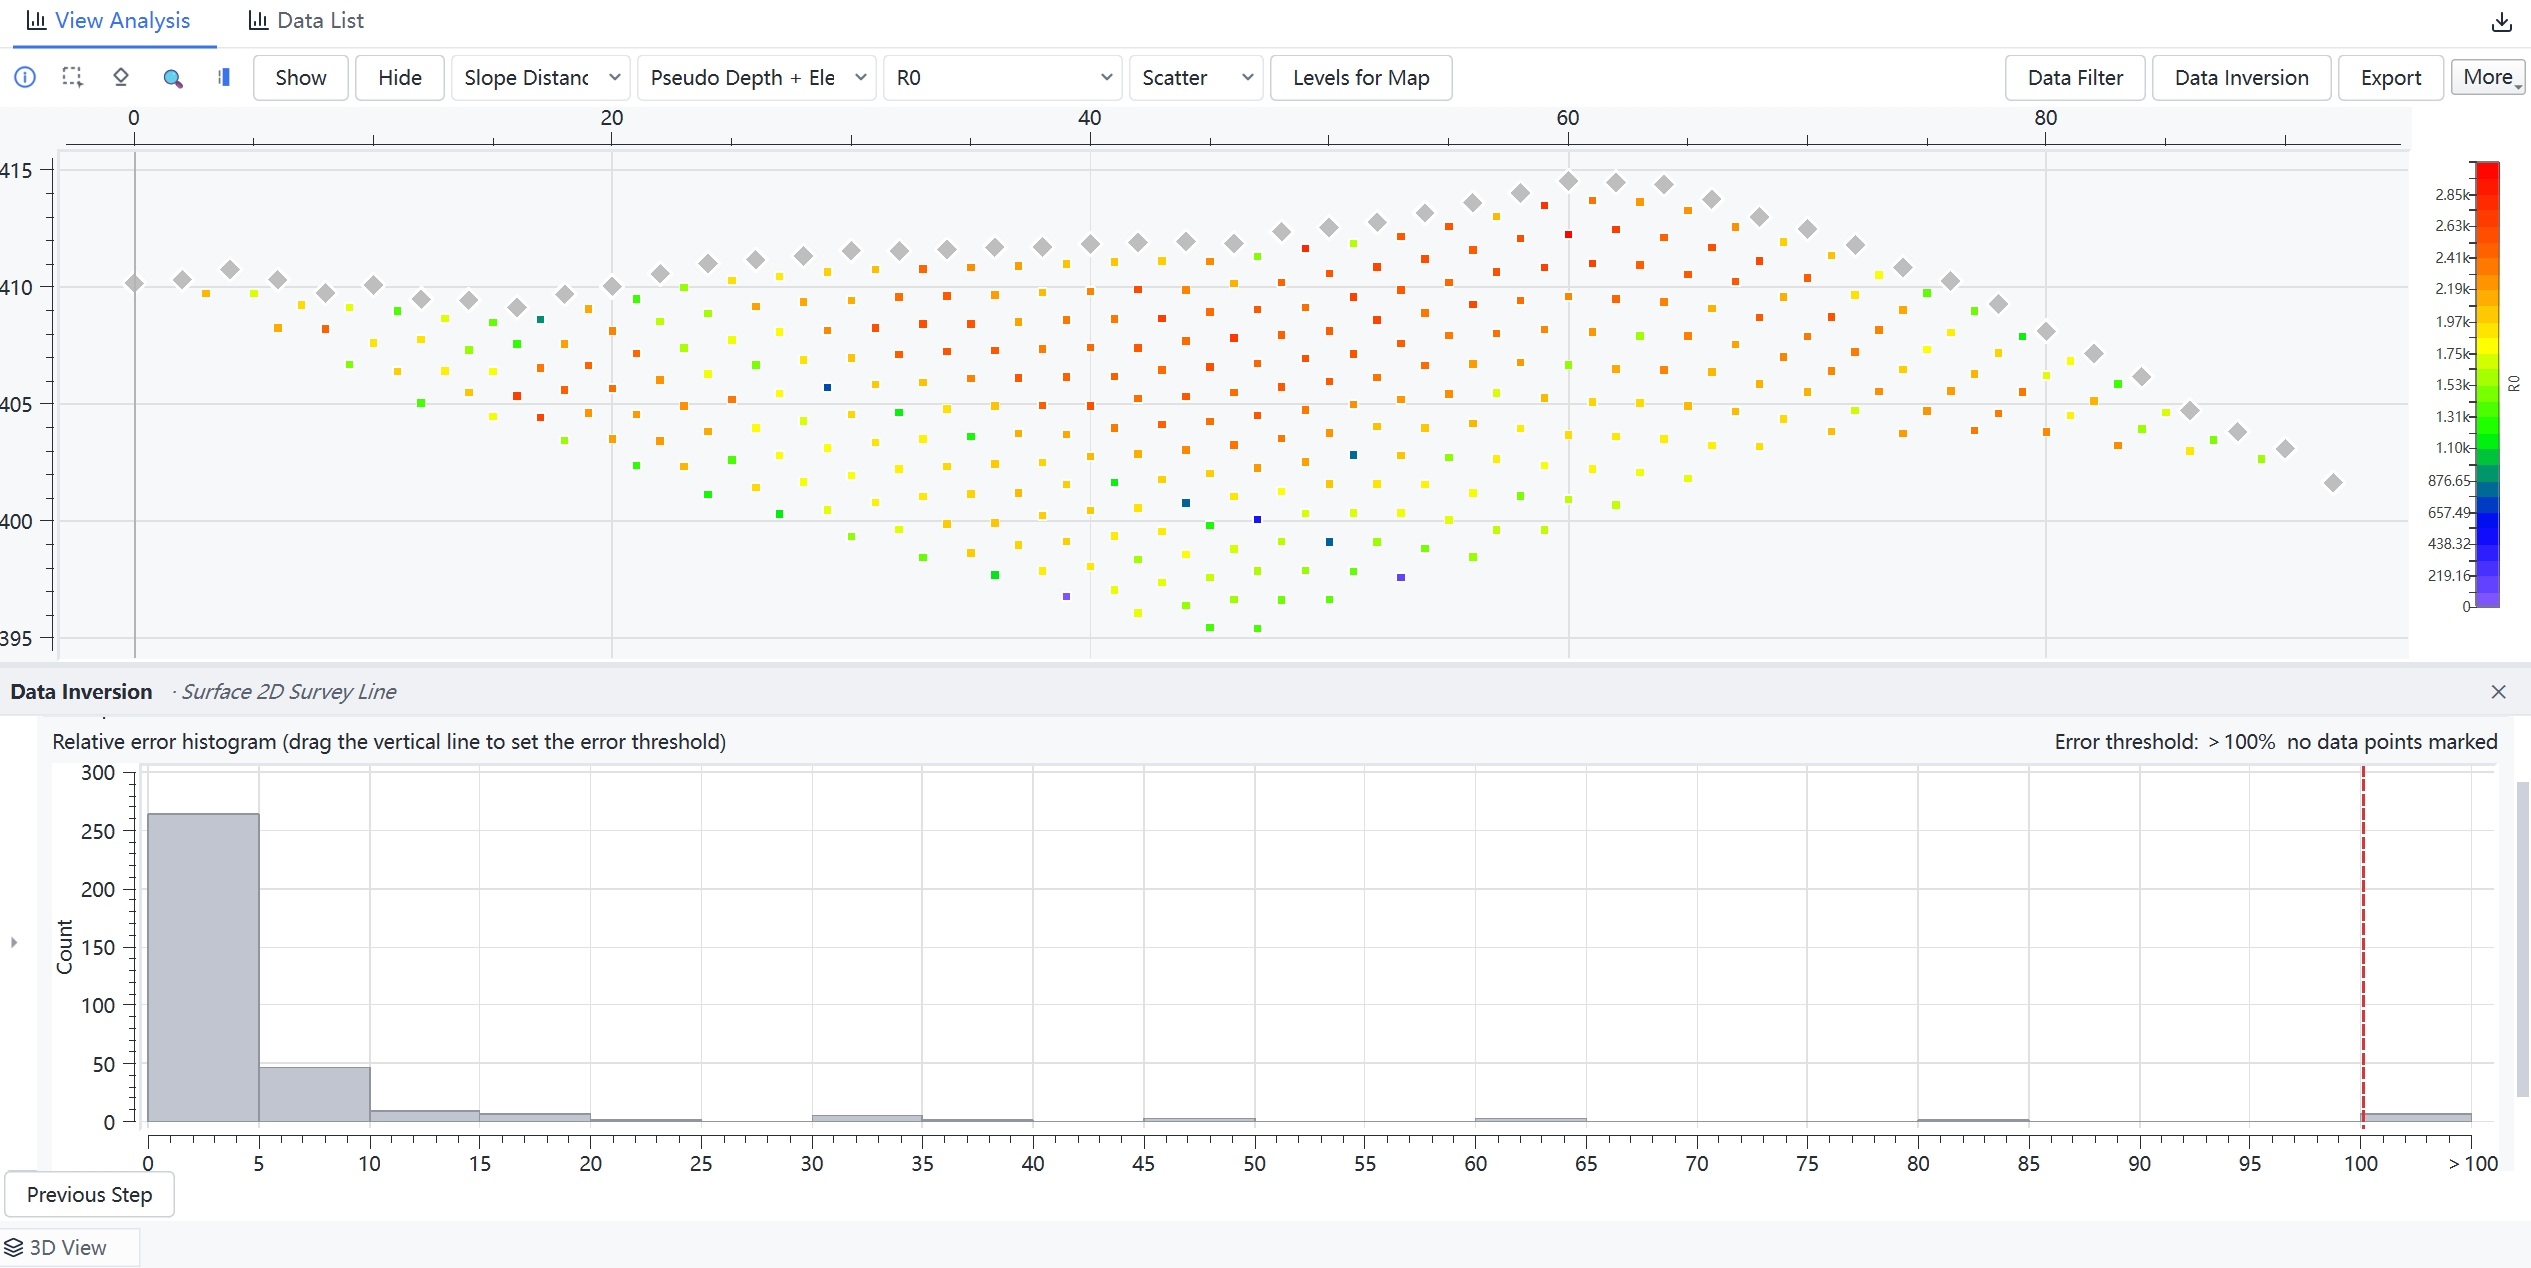Open the More dropdown menu
Viewport: 2531px width, 1268px height.
tap(2488, 77)
